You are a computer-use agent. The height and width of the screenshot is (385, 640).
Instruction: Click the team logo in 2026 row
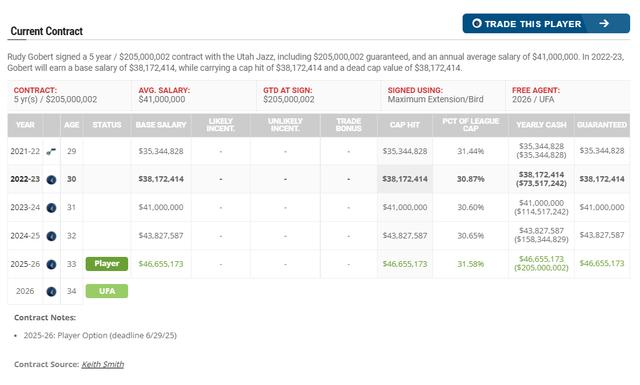pos(51,292)
